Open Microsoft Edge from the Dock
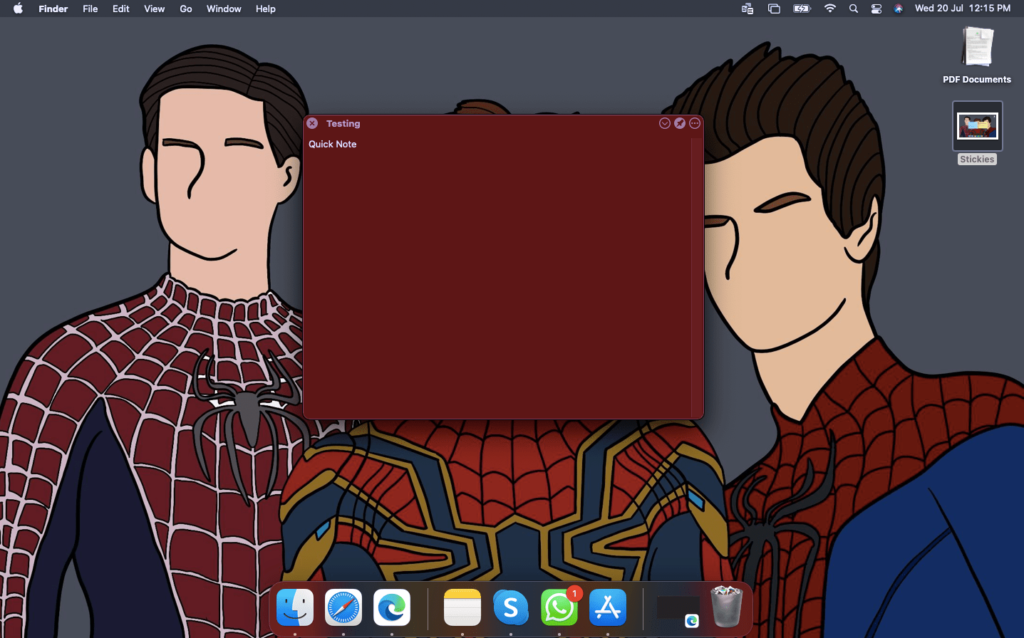 pos(392,607)
